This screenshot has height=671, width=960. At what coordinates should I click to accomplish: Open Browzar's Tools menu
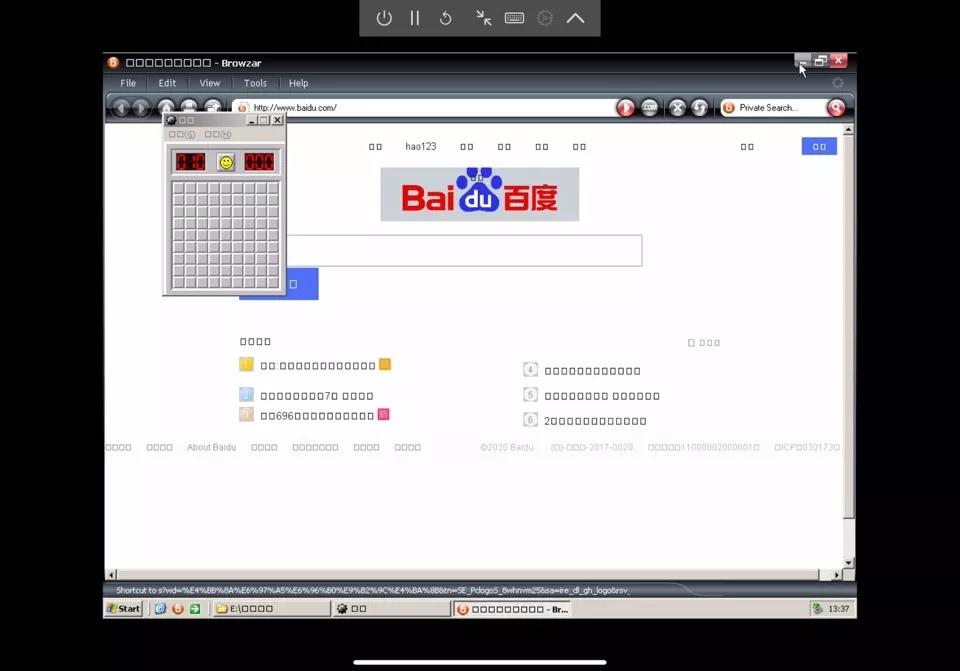point(254,82)
